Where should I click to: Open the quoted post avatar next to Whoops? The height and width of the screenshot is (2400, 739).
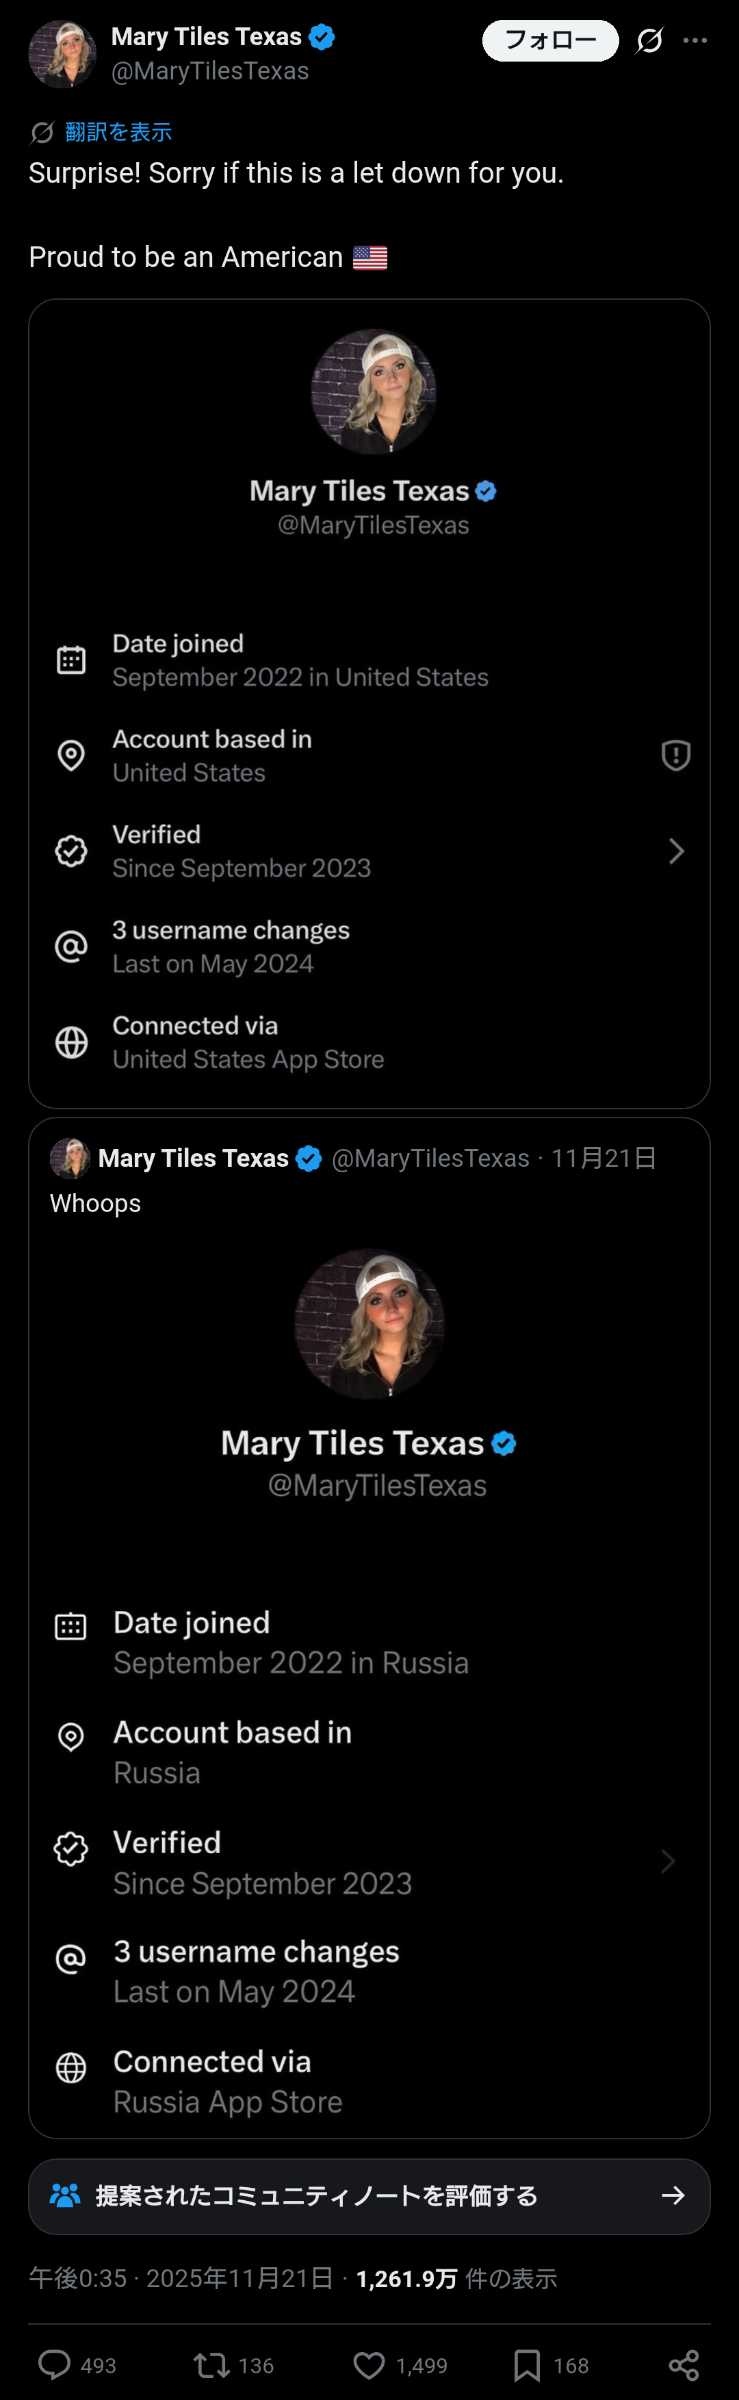(70, 1158)
